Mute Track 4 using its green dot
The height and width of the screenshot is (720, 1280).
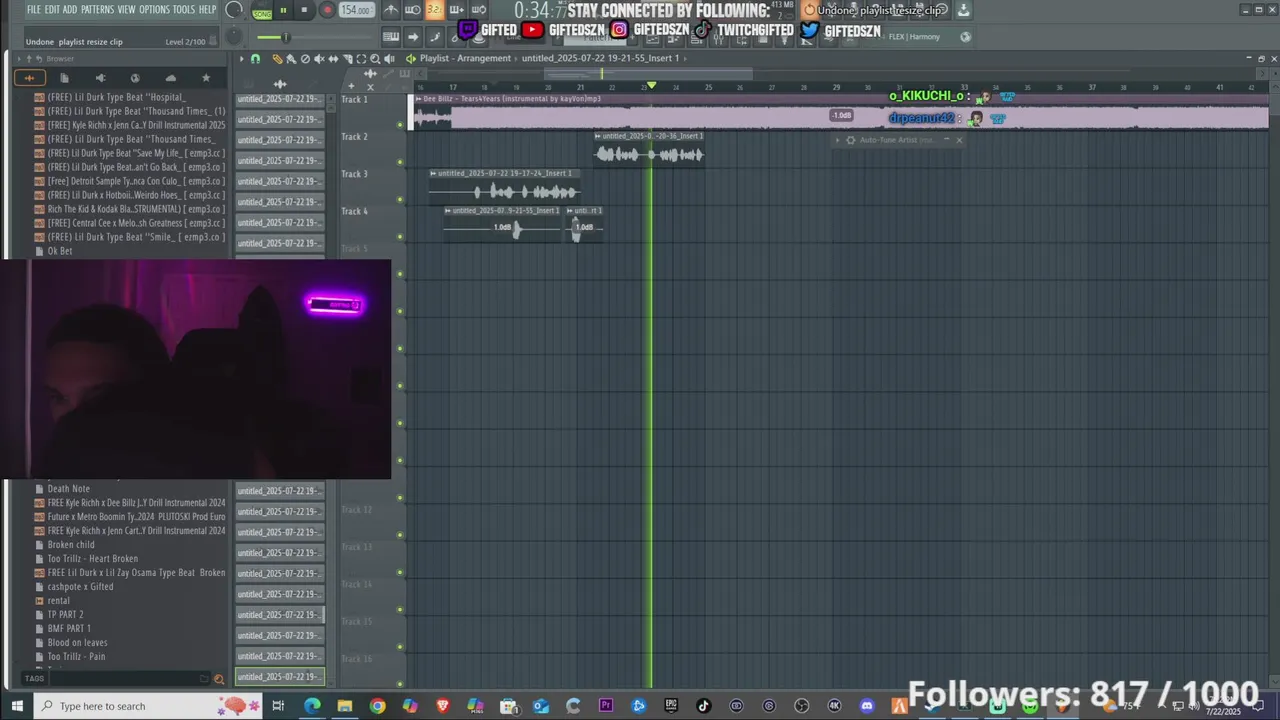(x=400, y=237)
